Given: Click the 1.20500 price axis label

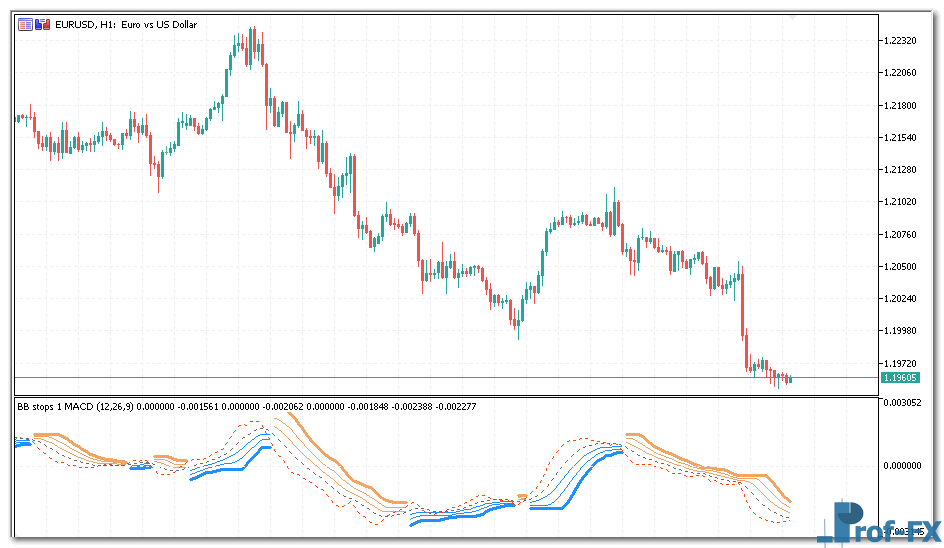Looking at the screenshot, I should click(x=902, y=267).
